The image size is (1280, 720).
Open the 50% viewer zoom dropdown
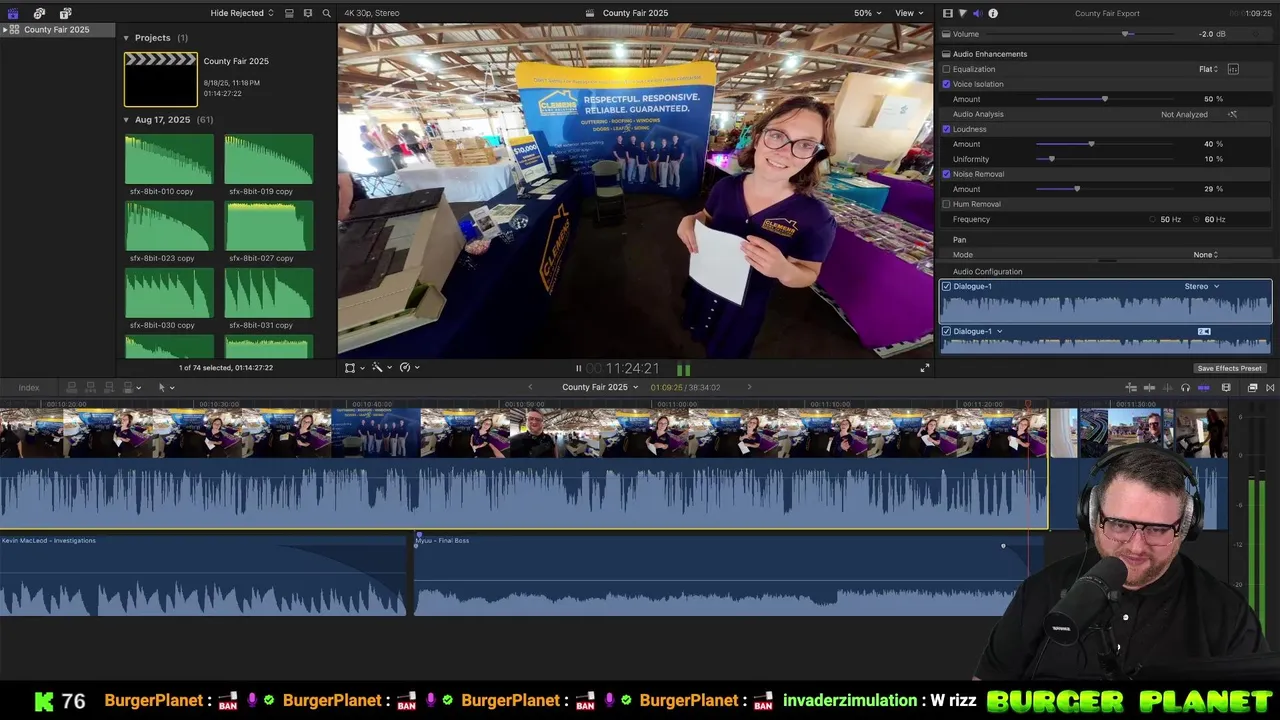tap(867, 13)
